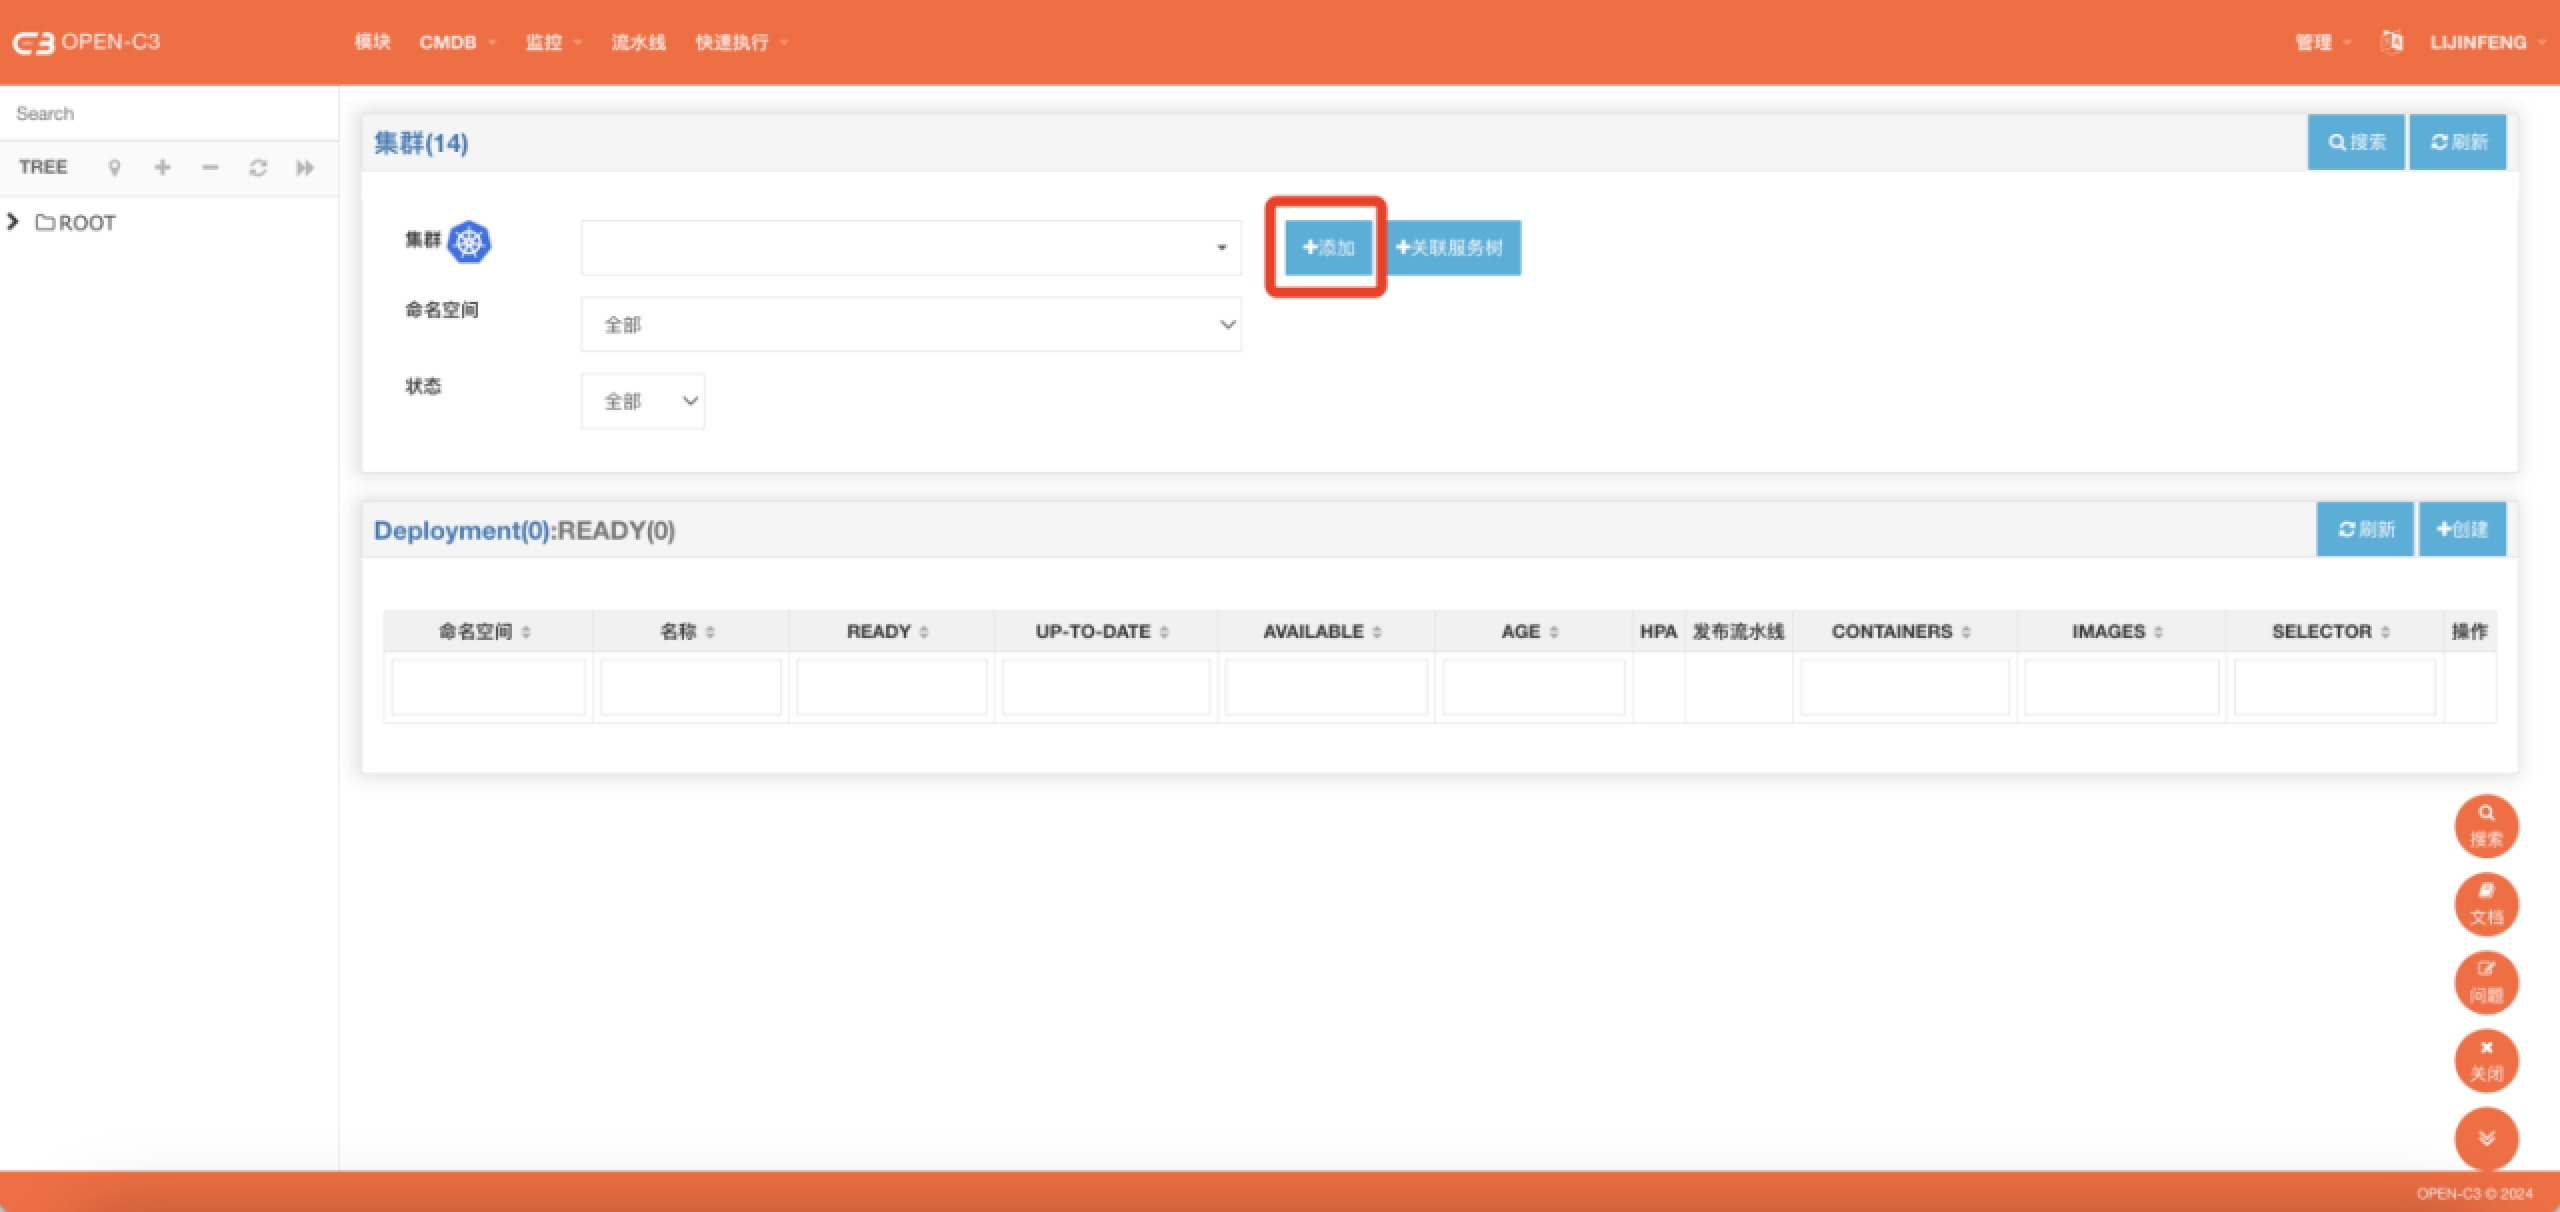Click the location pin icon in tree toolbar
Image resolution: width=2560 pixels, height=1212 pixels.
pos(114,168)
